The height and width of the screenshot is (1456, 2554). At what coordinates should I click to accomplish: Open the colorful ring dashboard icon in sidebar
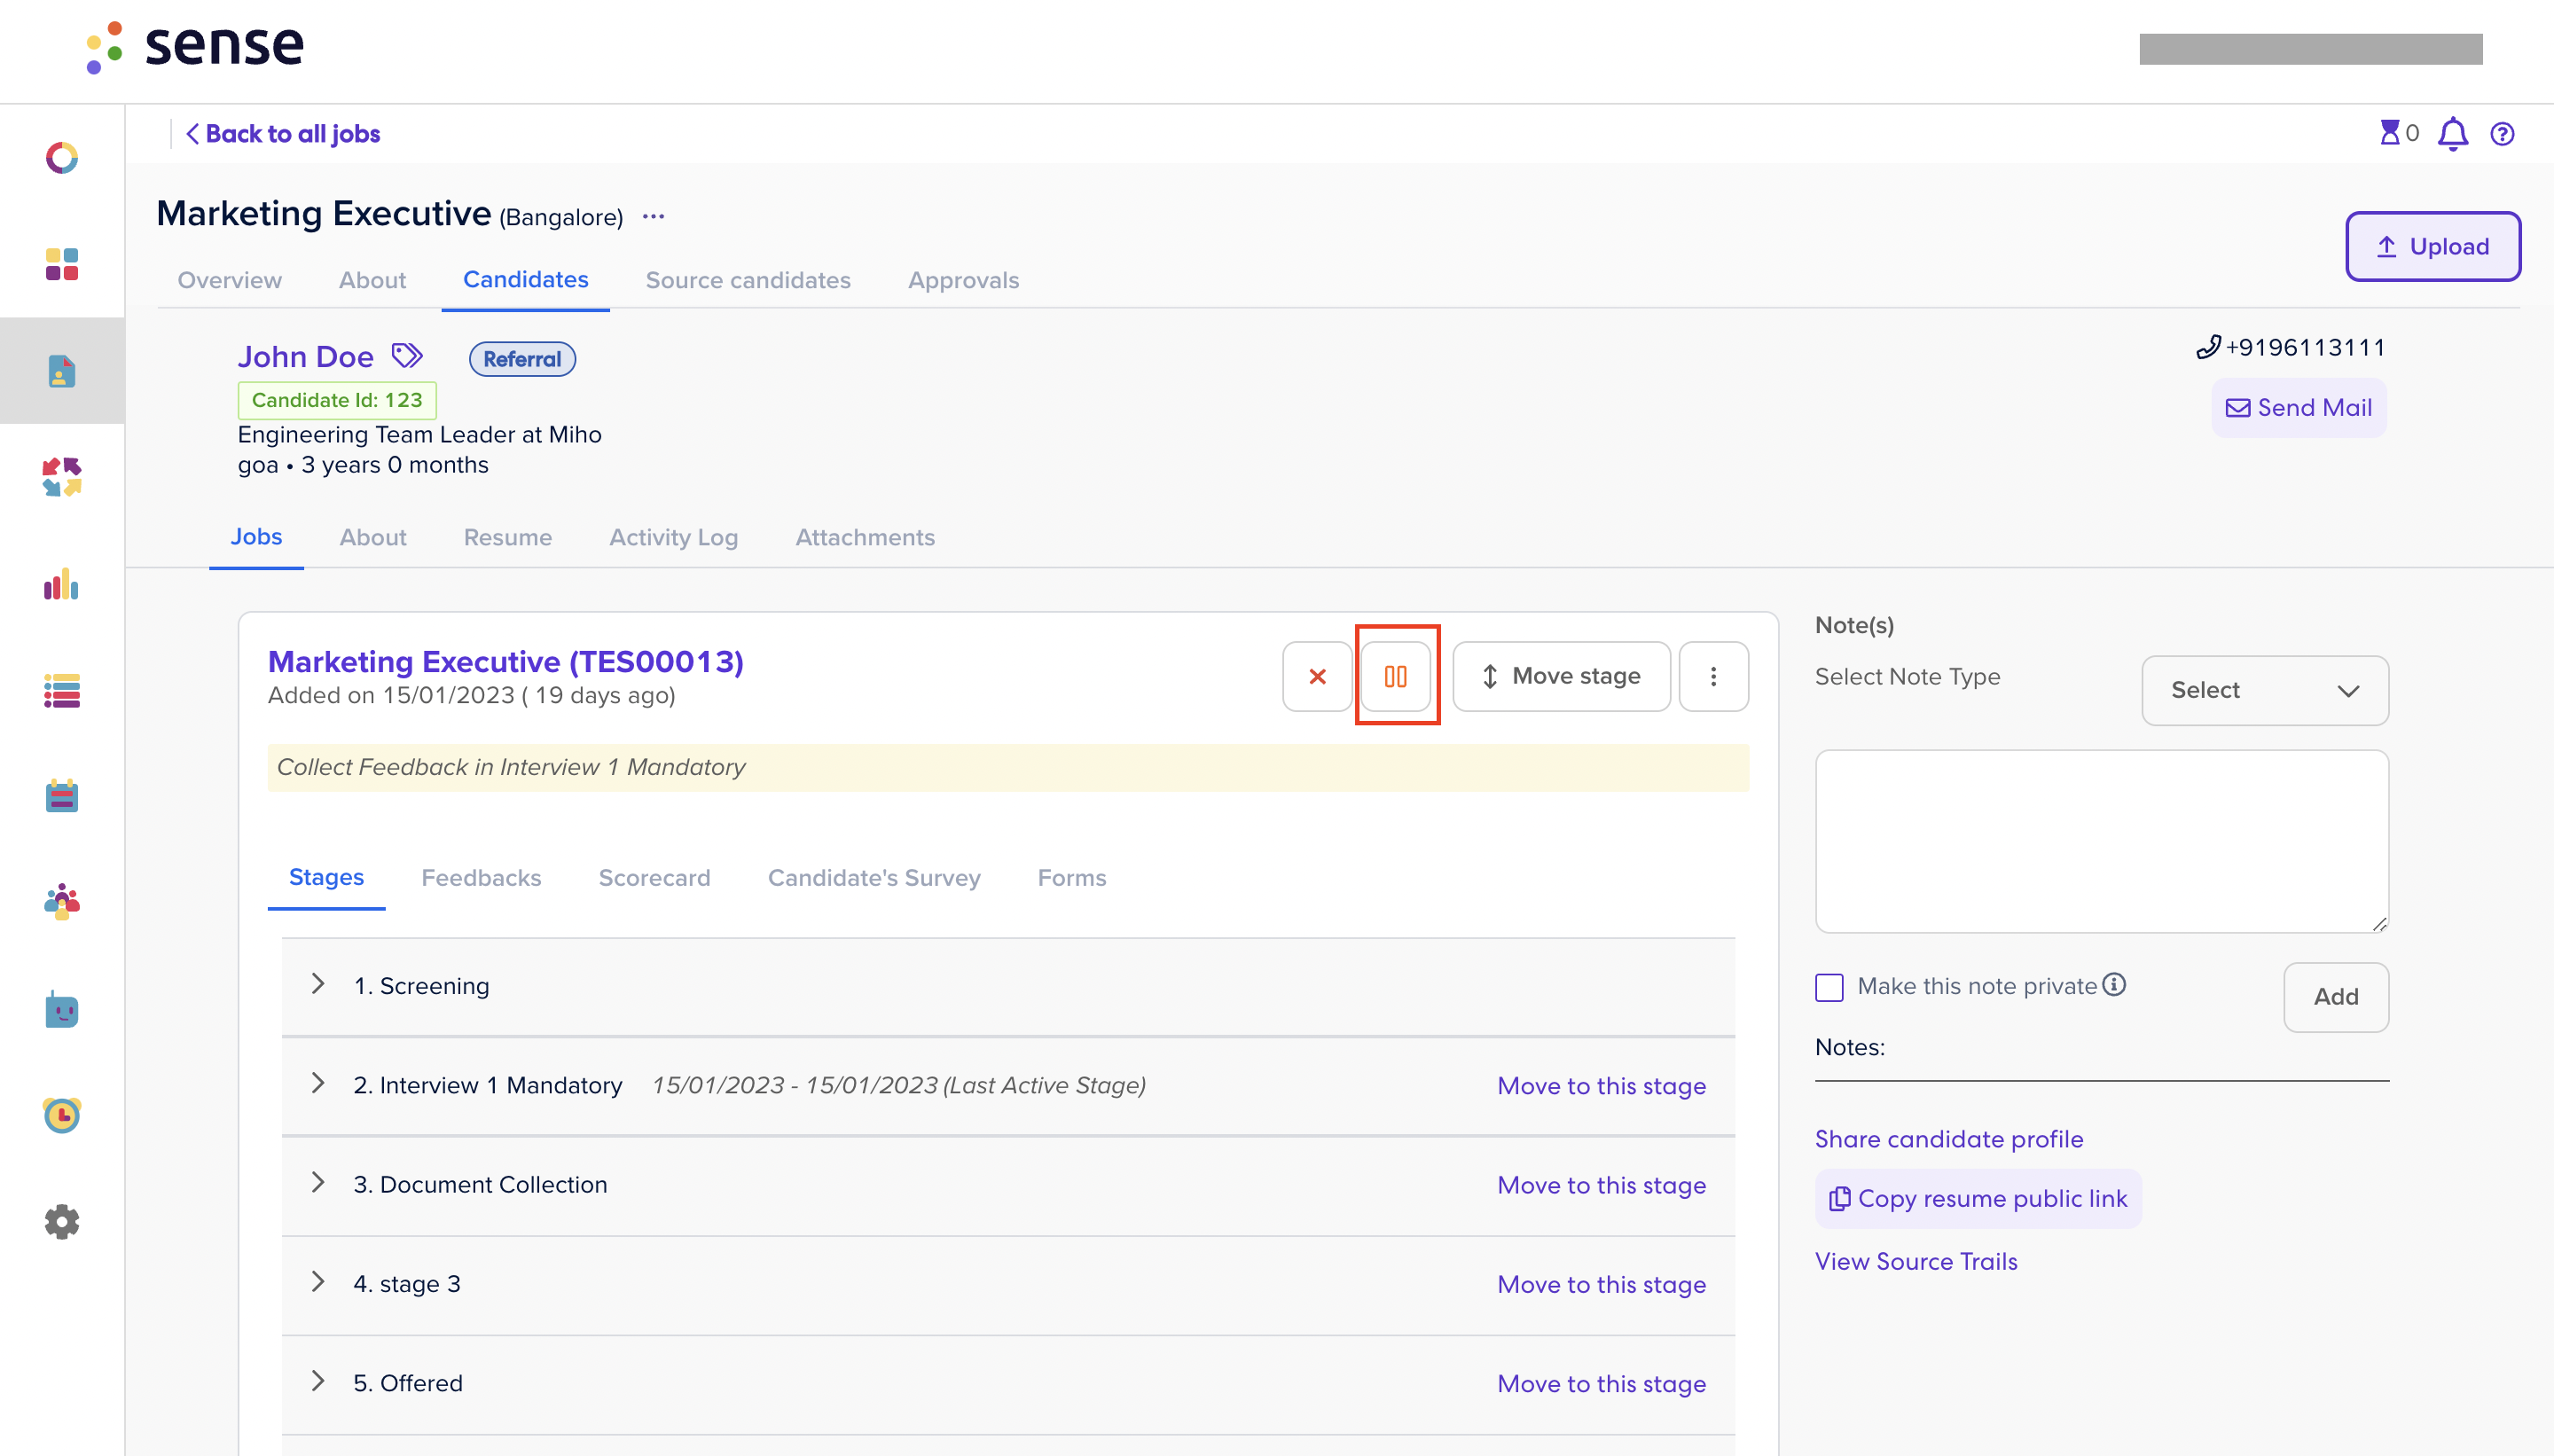click(62, 158)
